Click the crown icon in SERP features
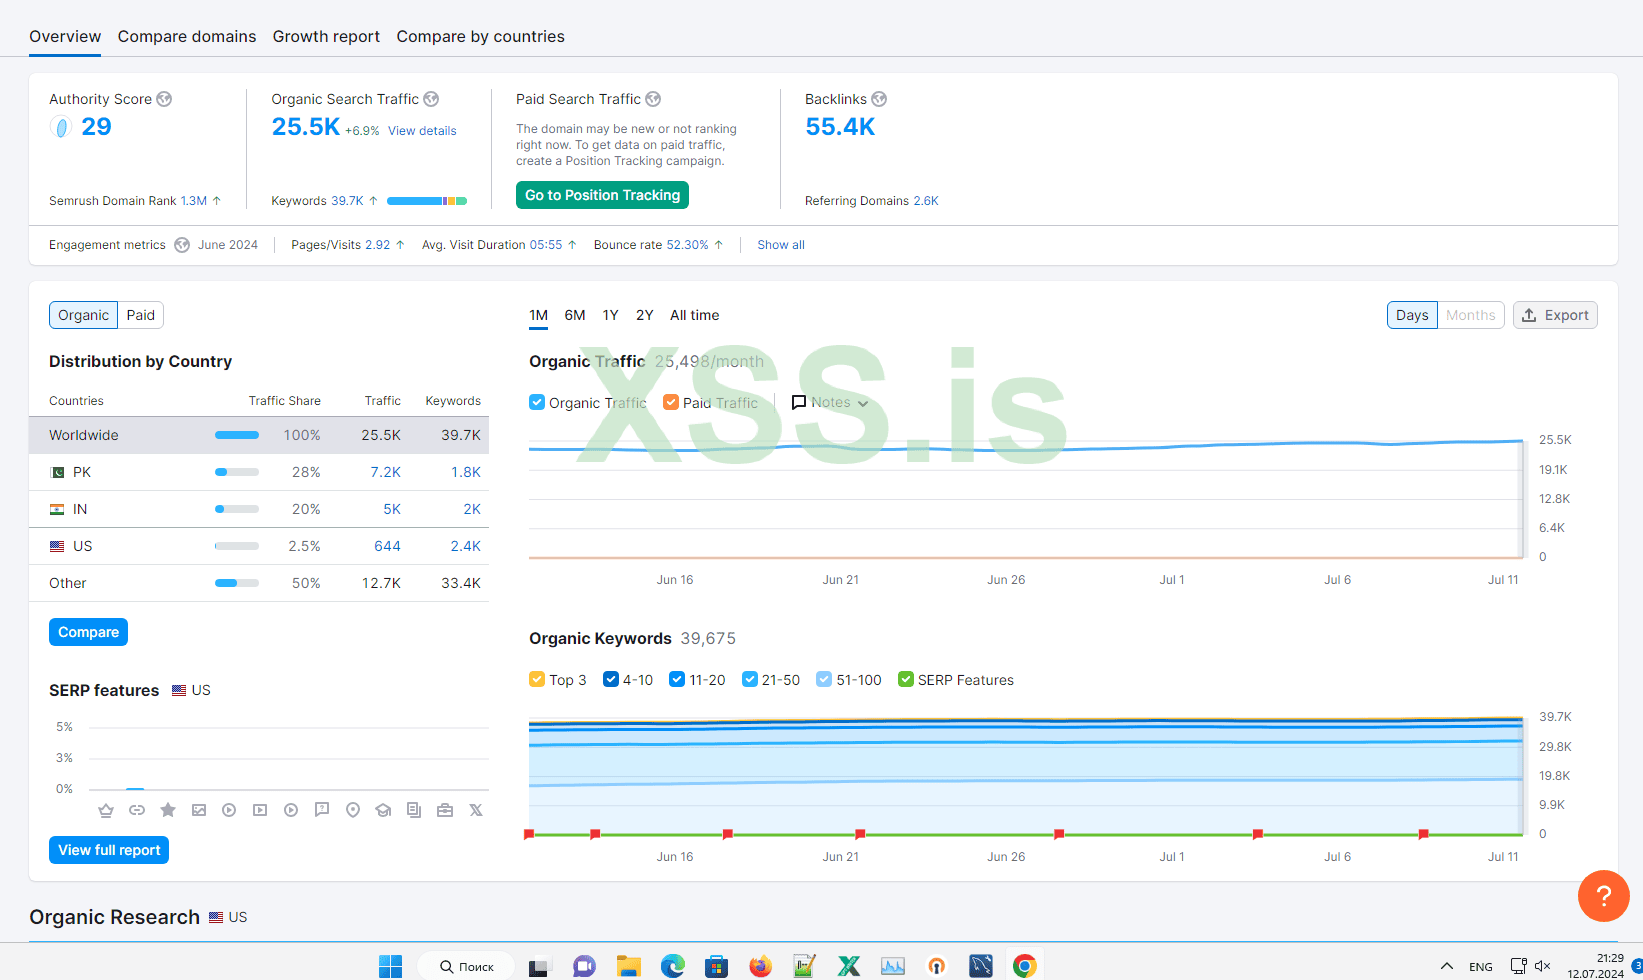1643x980 pixels. click(x=106, y=810)
